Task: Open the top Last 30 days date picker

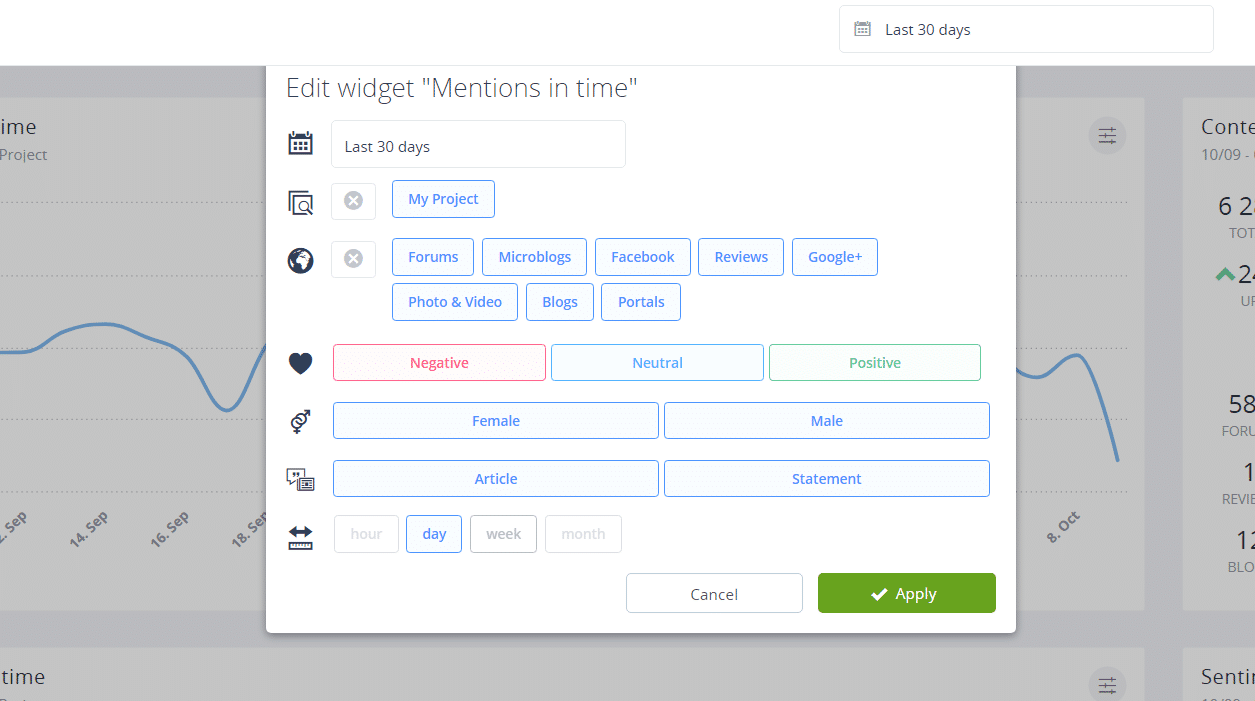Action: (x=1025, y=30)
